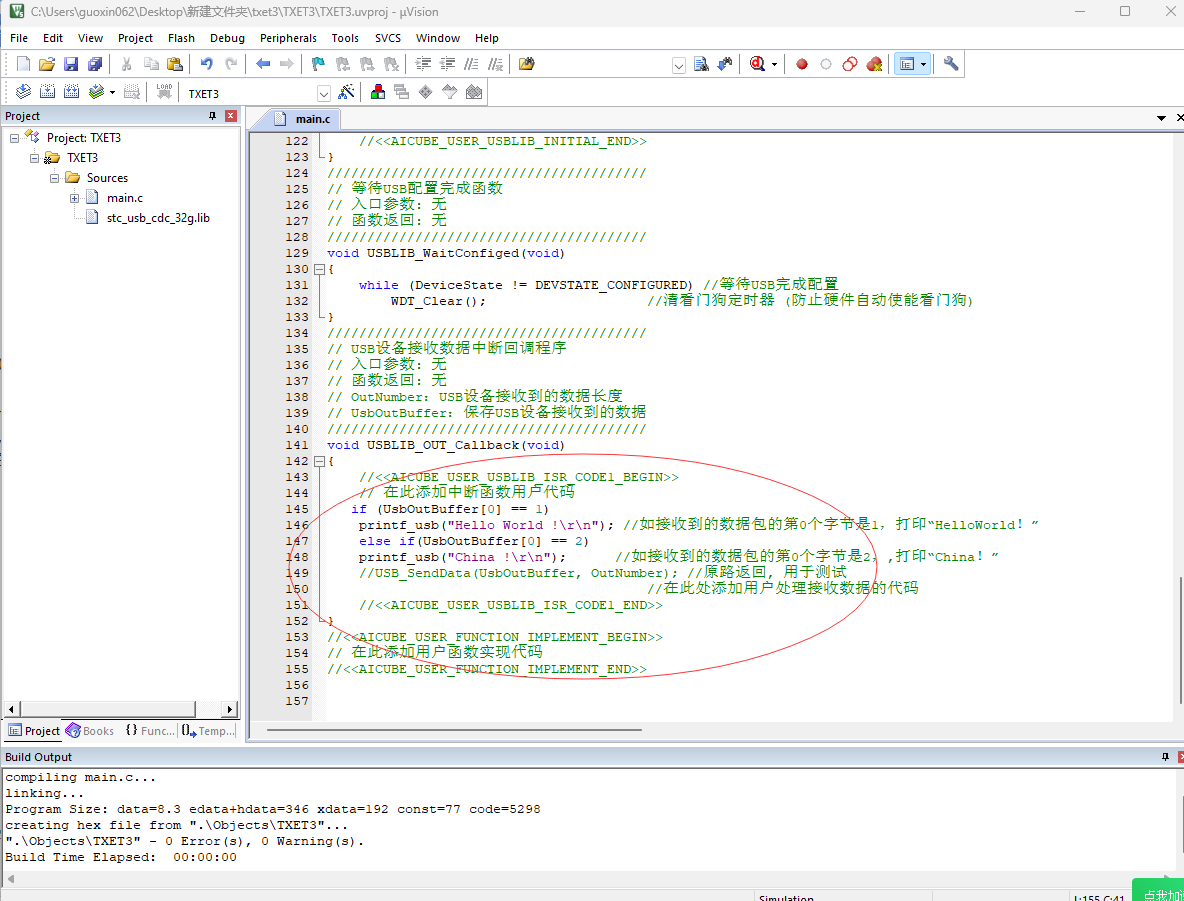This screenshot has width=1184, height=901.
Task: Collapse code fold at line 142
Action: (x=319, y=461)
